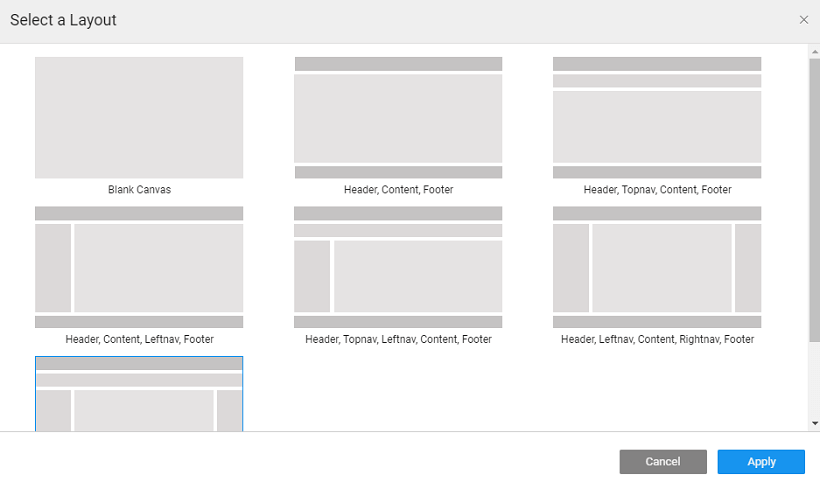This screenshot has height=489, width=820.
Task: Select the Blank Canvas layout thumbnail
Action: click(x=139, y=117)
